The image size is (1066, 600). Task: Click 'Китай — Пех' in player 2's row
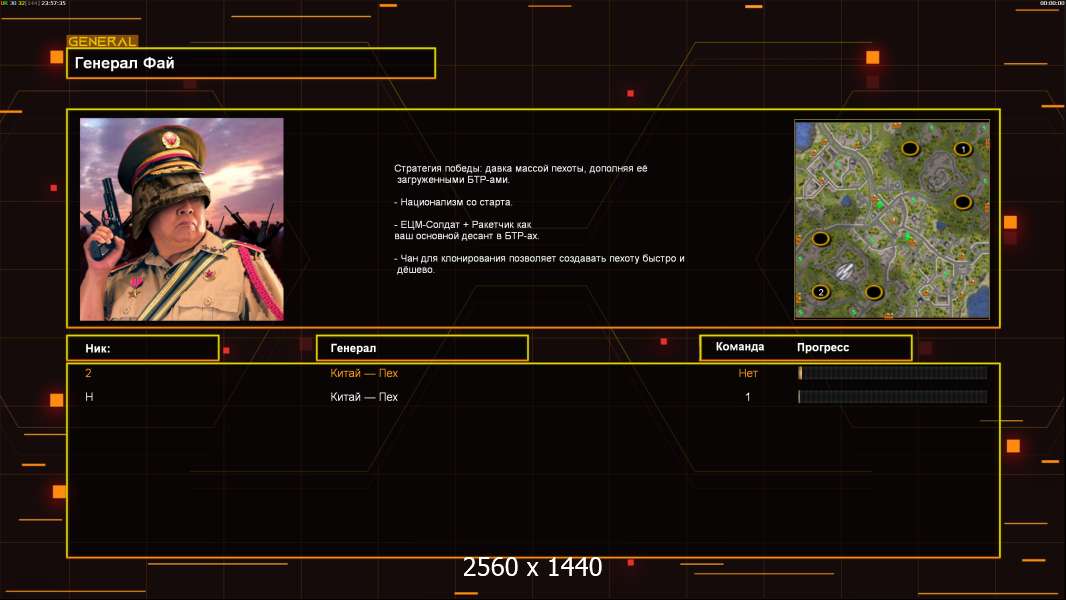(x=364, y=373)
